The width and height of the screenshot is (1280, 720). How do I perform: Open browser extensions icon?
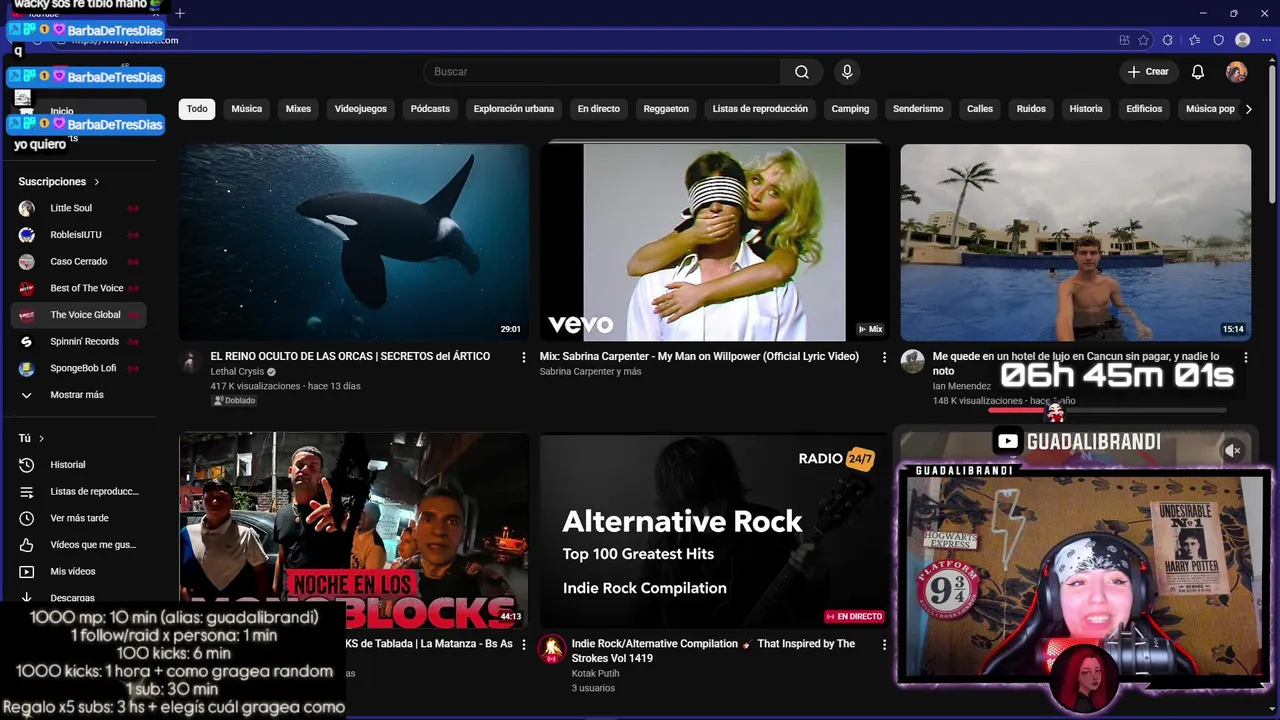1168,40
